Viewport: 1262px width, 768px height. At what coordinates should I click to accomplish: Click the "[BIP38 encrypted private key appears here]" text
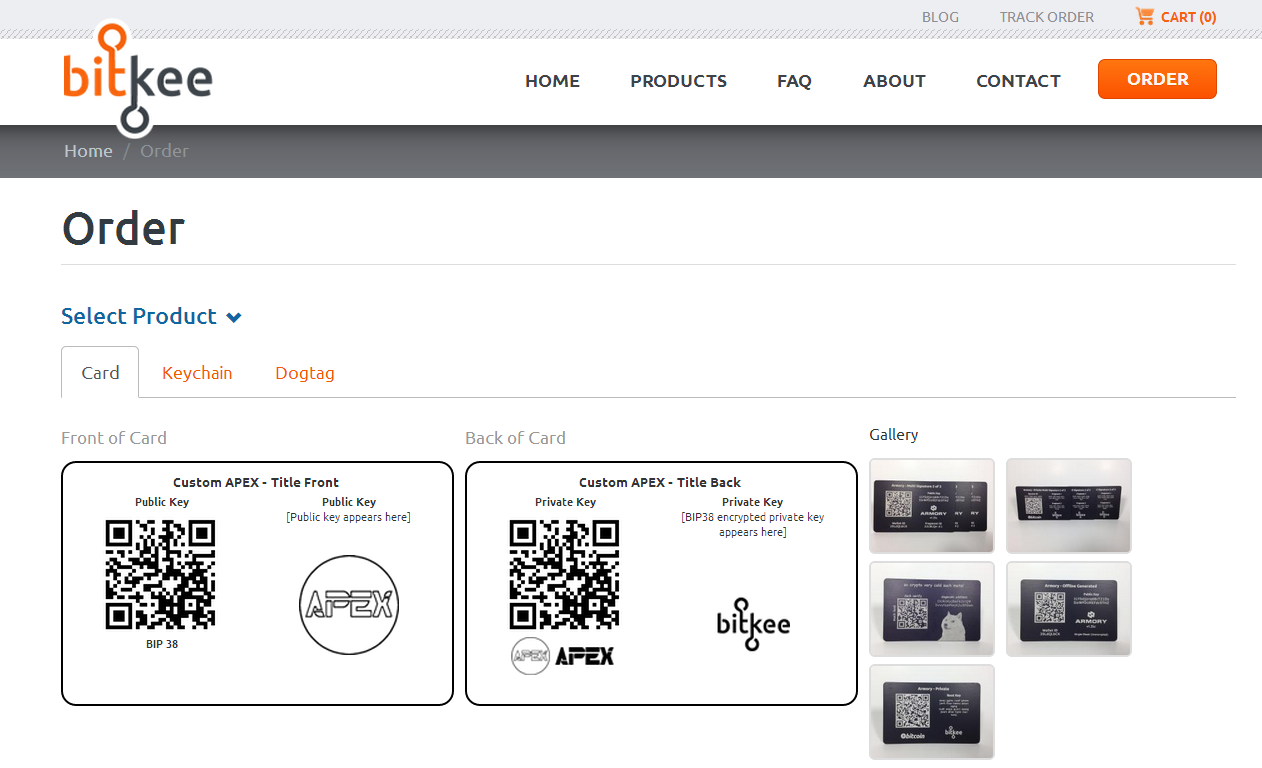pos(753,525)
